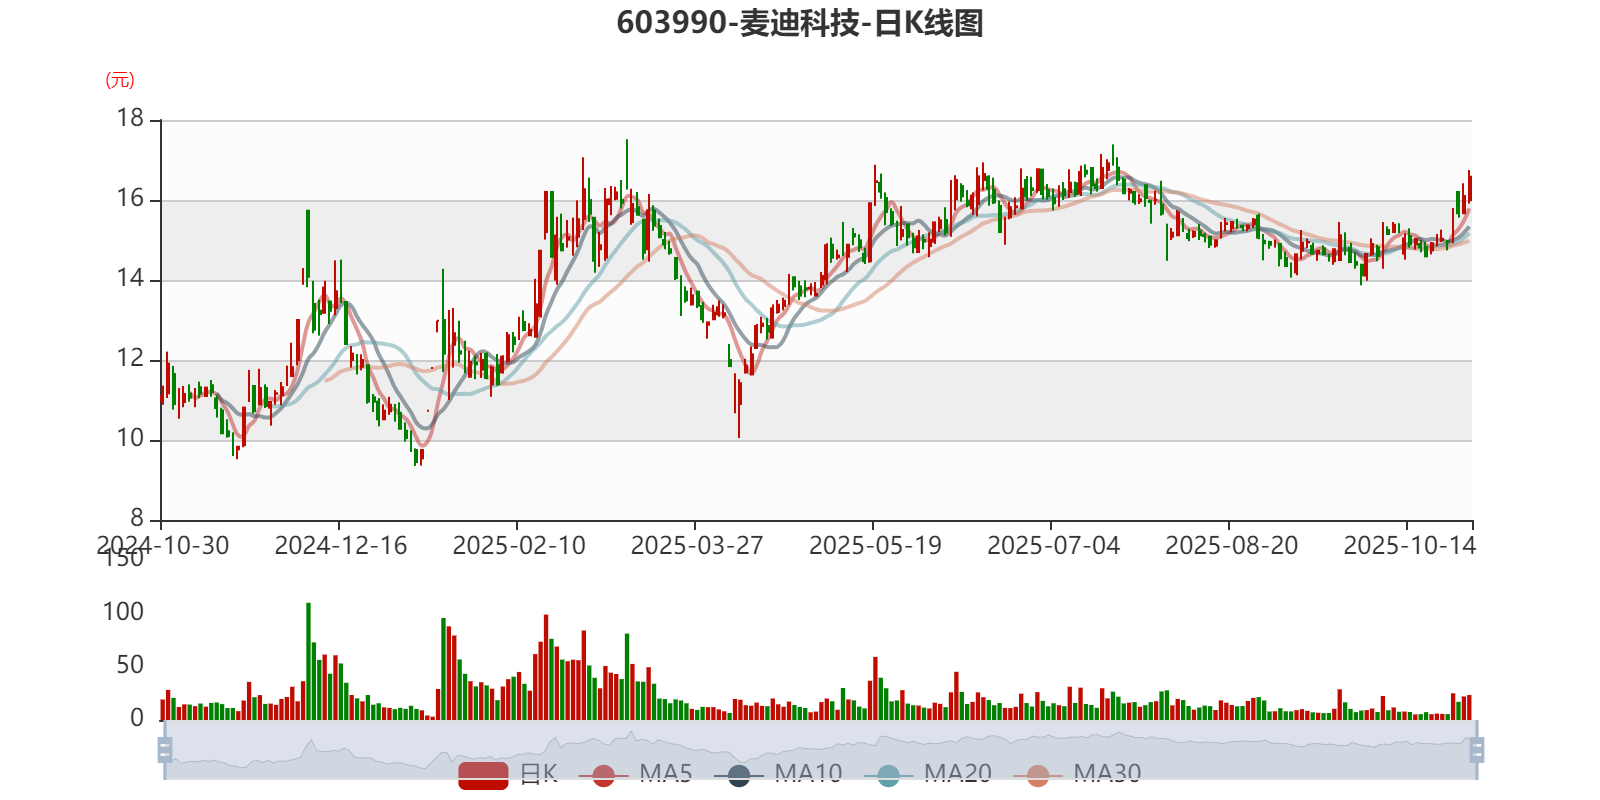The height and width of the screenshot is (800, 1600).
Task: Toggle MA10 line visibility in legend
Action: (778, 774)
